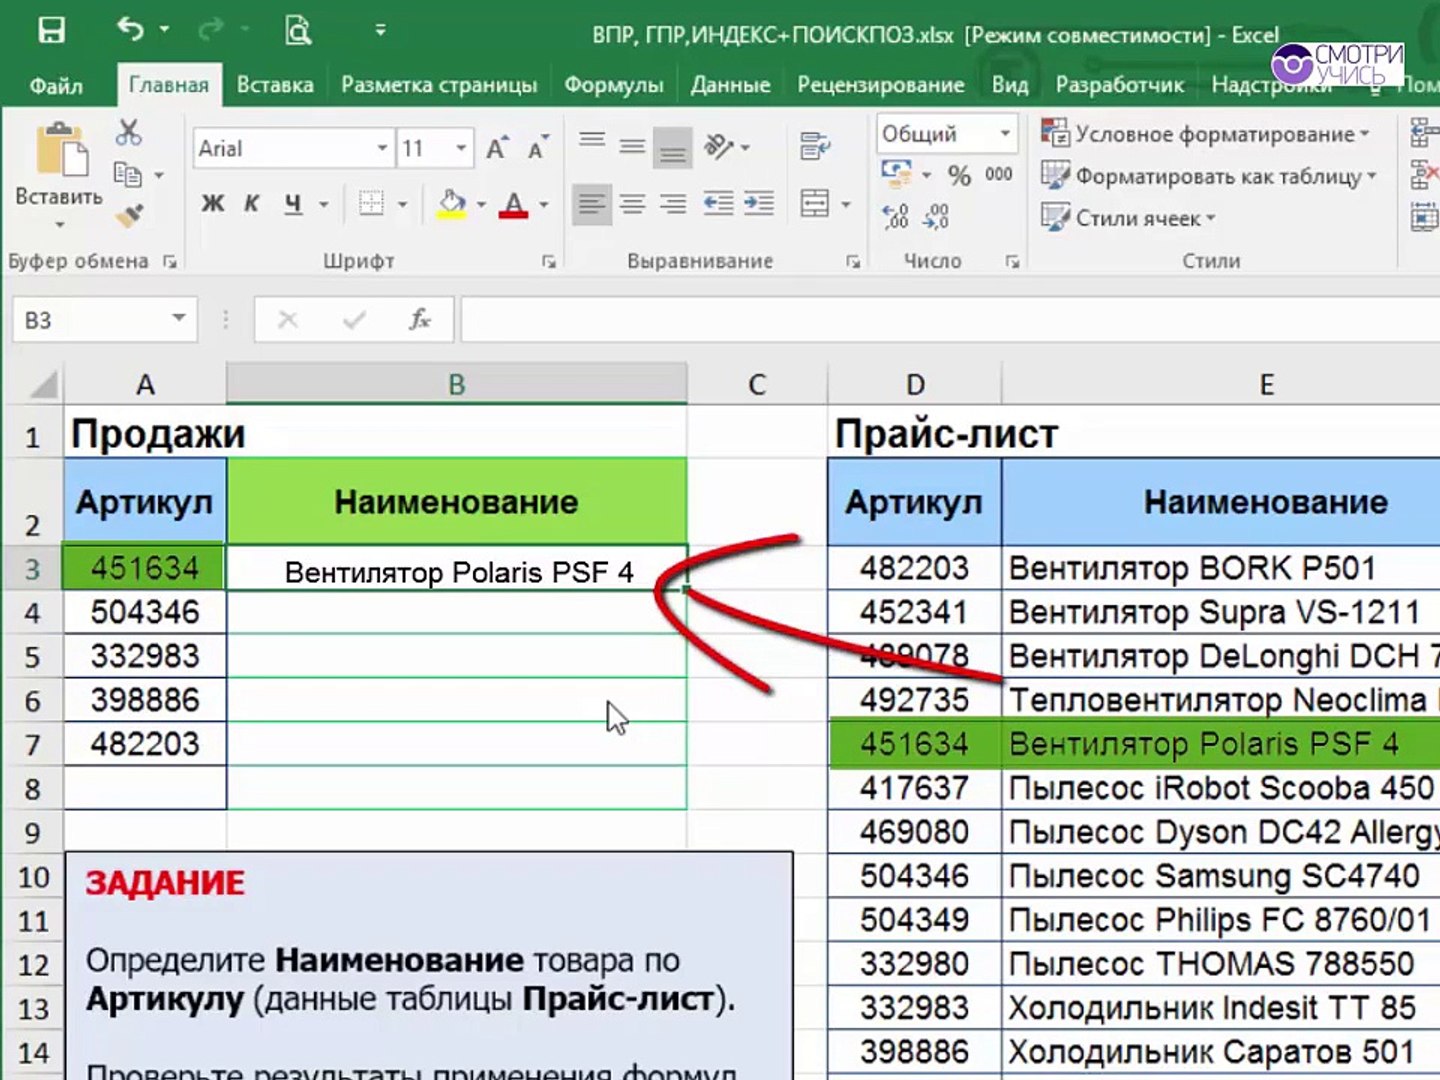Open Буфер обмена dialog launcher
Screen dimensions: 1440x1080
pyautogui.click(x=170, y=262)
